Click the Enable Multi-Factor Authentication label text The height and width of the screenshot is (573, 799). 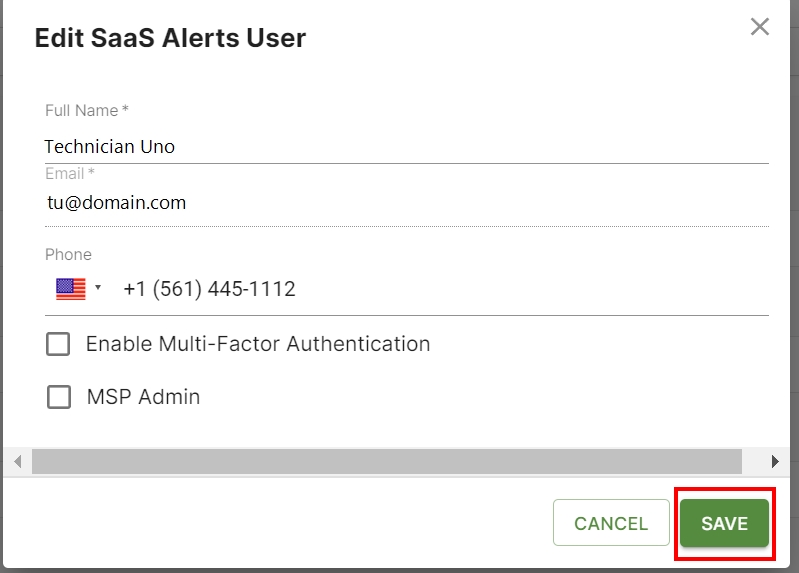click(x=258, y=344)
